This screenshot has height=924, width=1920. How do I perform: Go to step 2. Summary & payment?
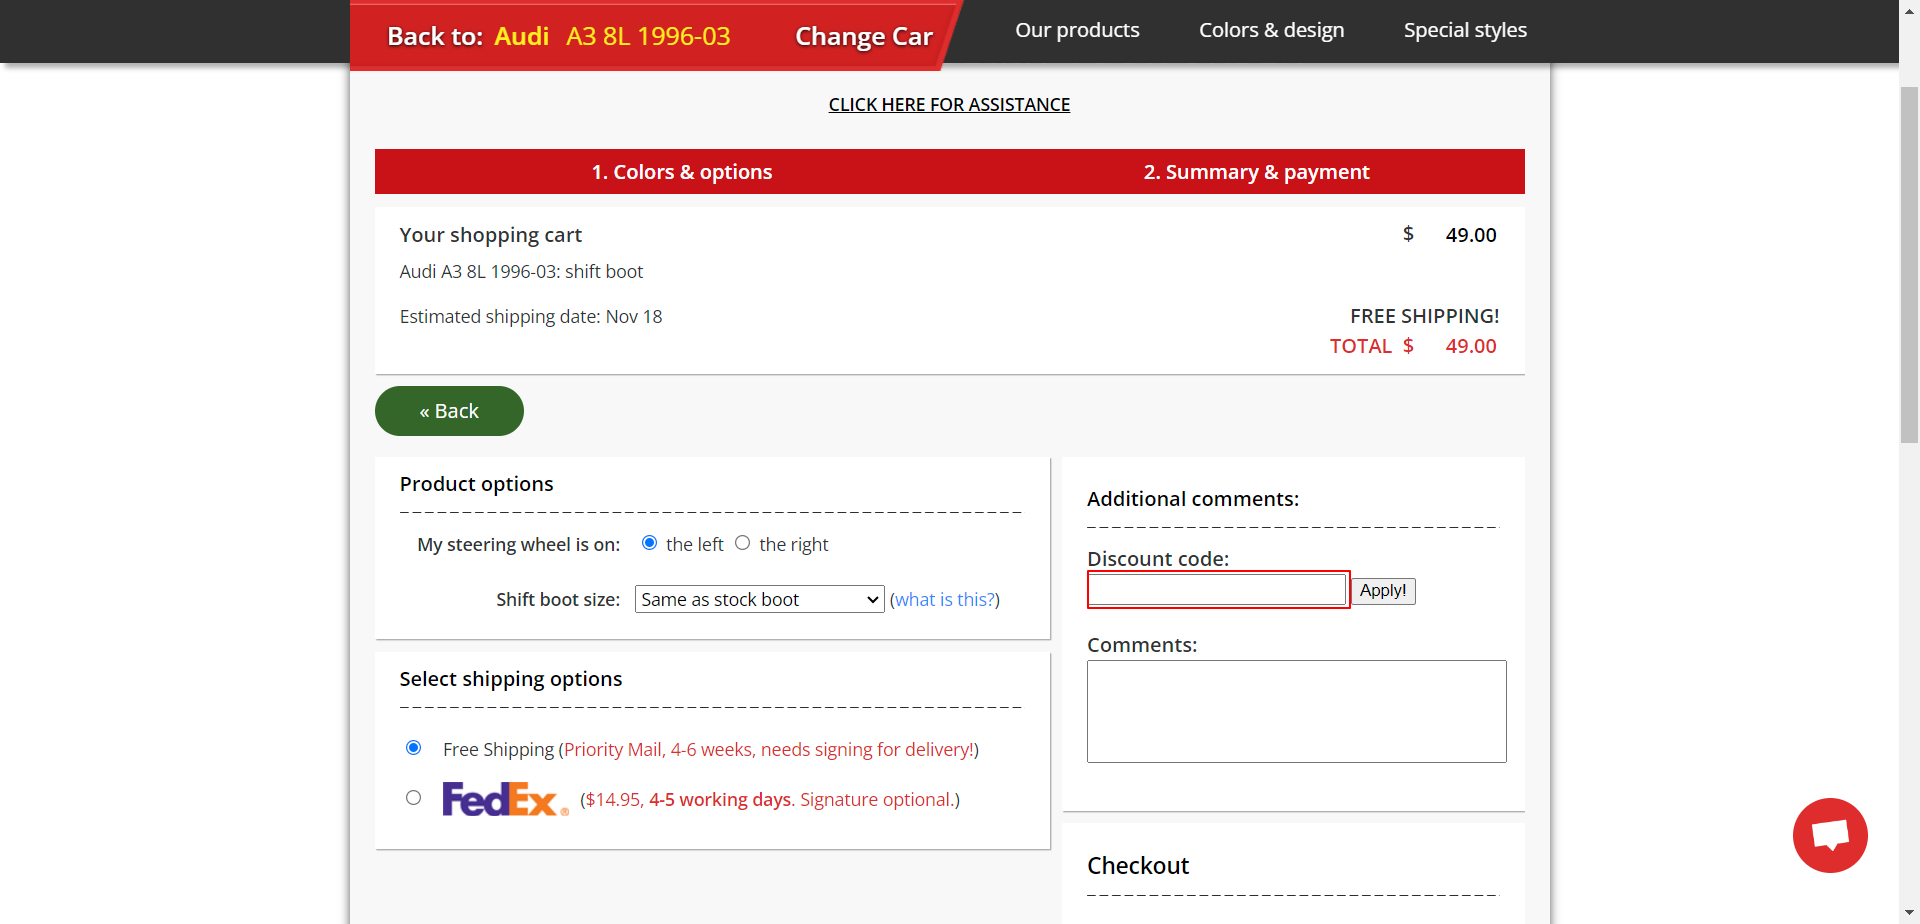[1256, 172]
